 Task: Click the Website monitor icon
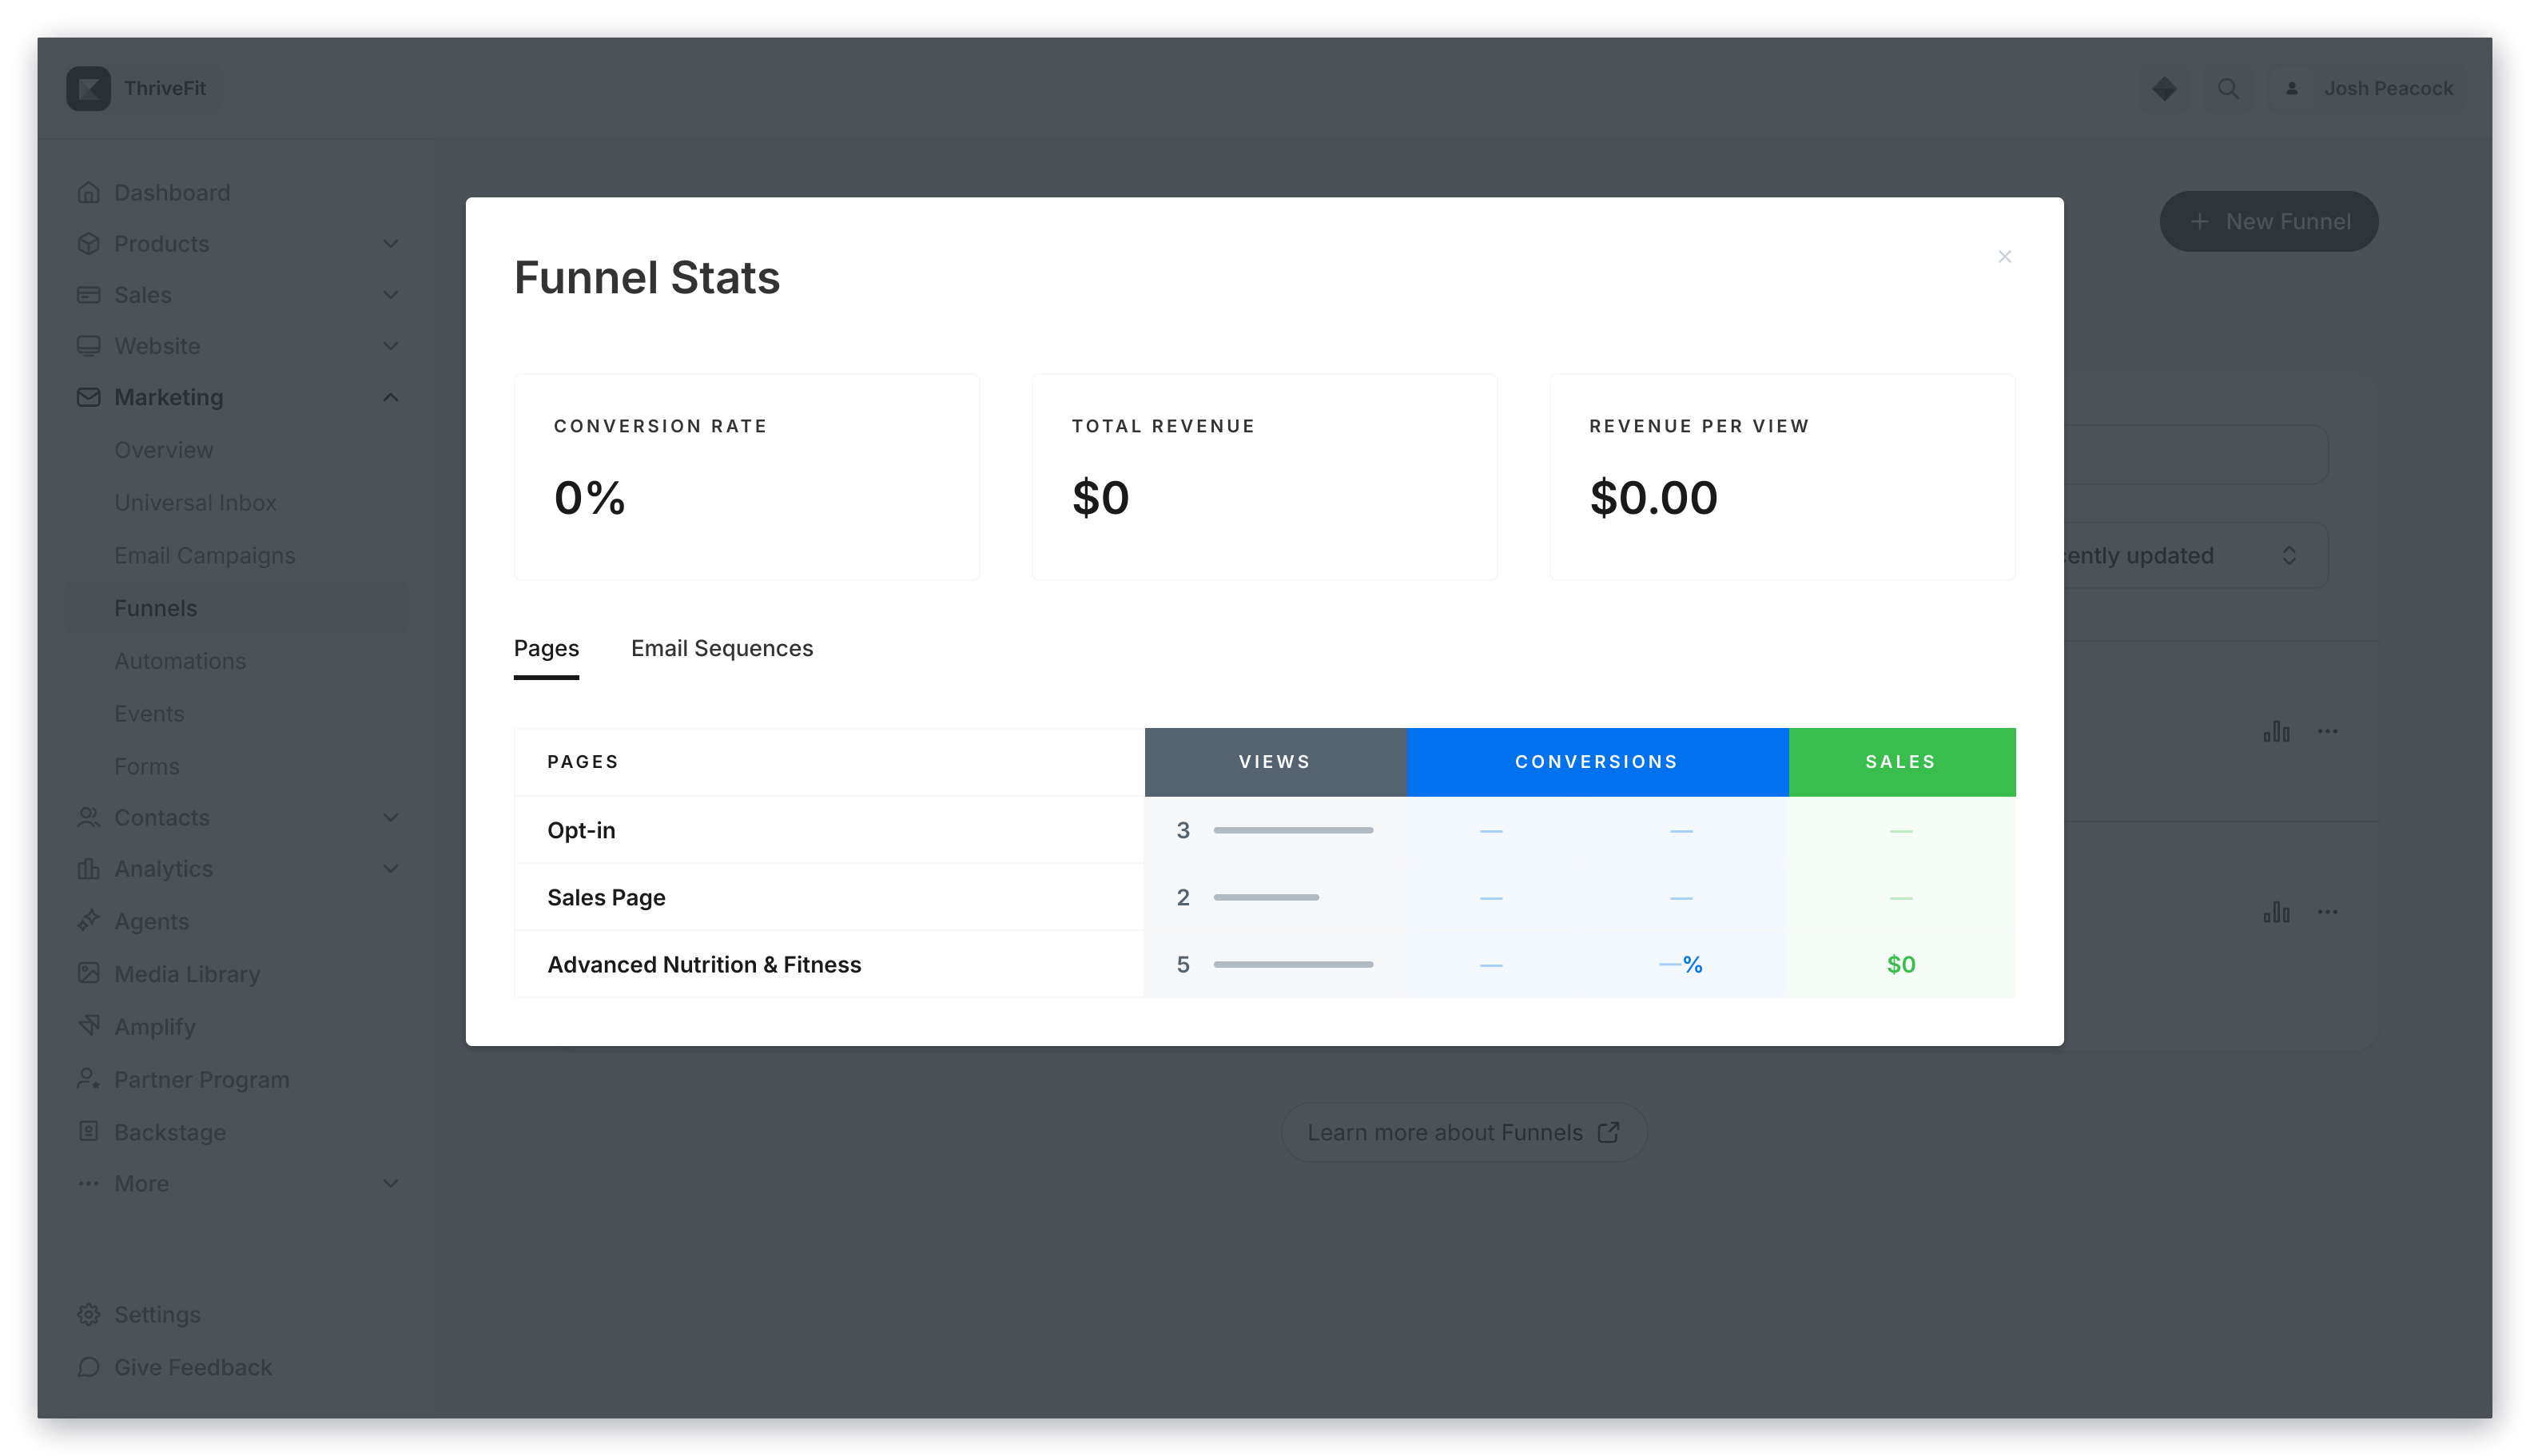tap(88, 346)
